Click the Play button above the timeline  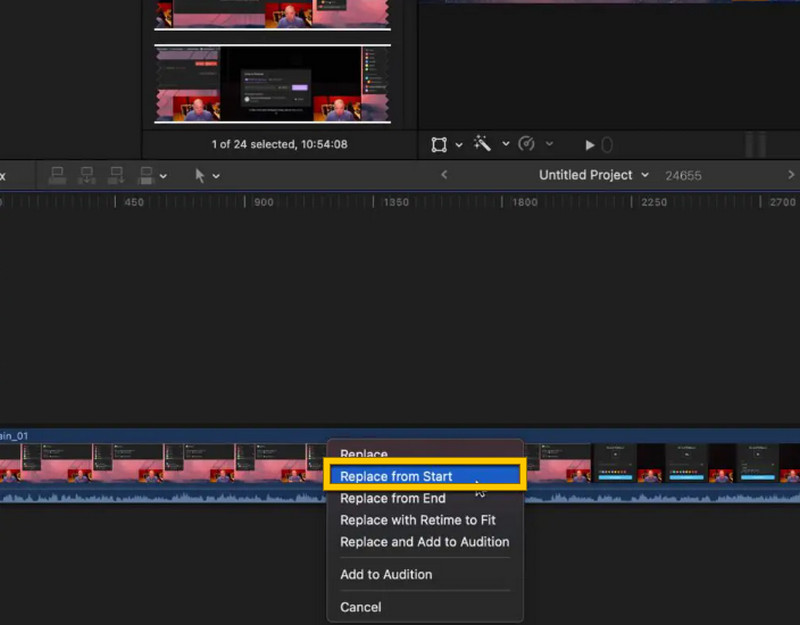click(x=590, y=144)
